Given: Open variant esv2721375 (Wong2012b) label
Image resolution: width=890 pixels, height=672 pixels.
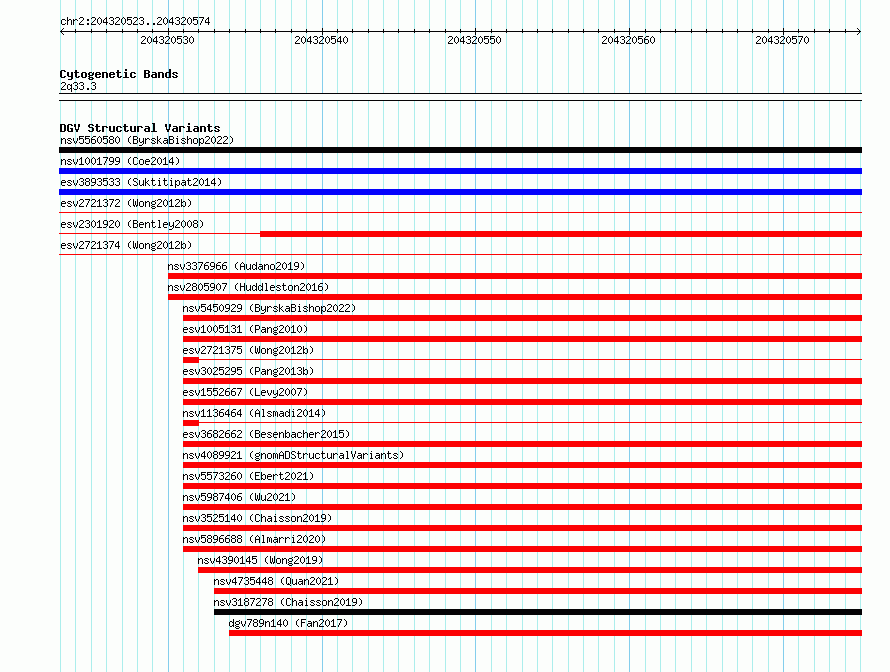Looking at the screenshot, I should point(248,350).
